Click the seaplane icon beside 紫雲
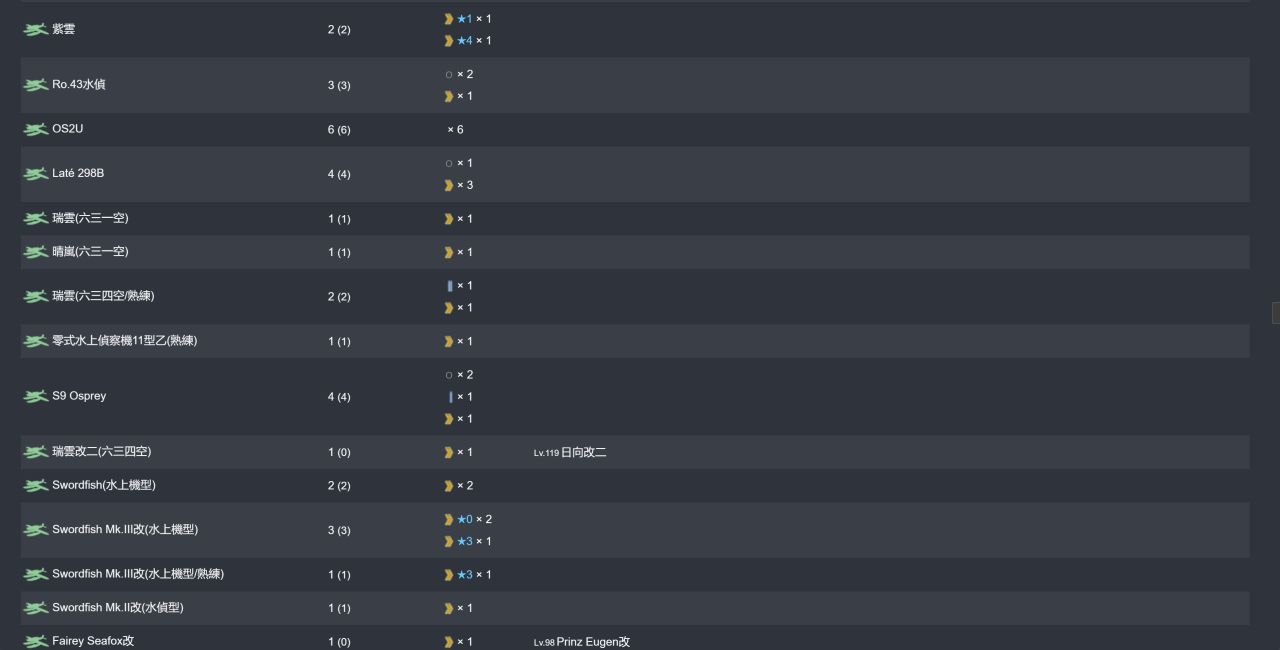 [x=35, y=30]
